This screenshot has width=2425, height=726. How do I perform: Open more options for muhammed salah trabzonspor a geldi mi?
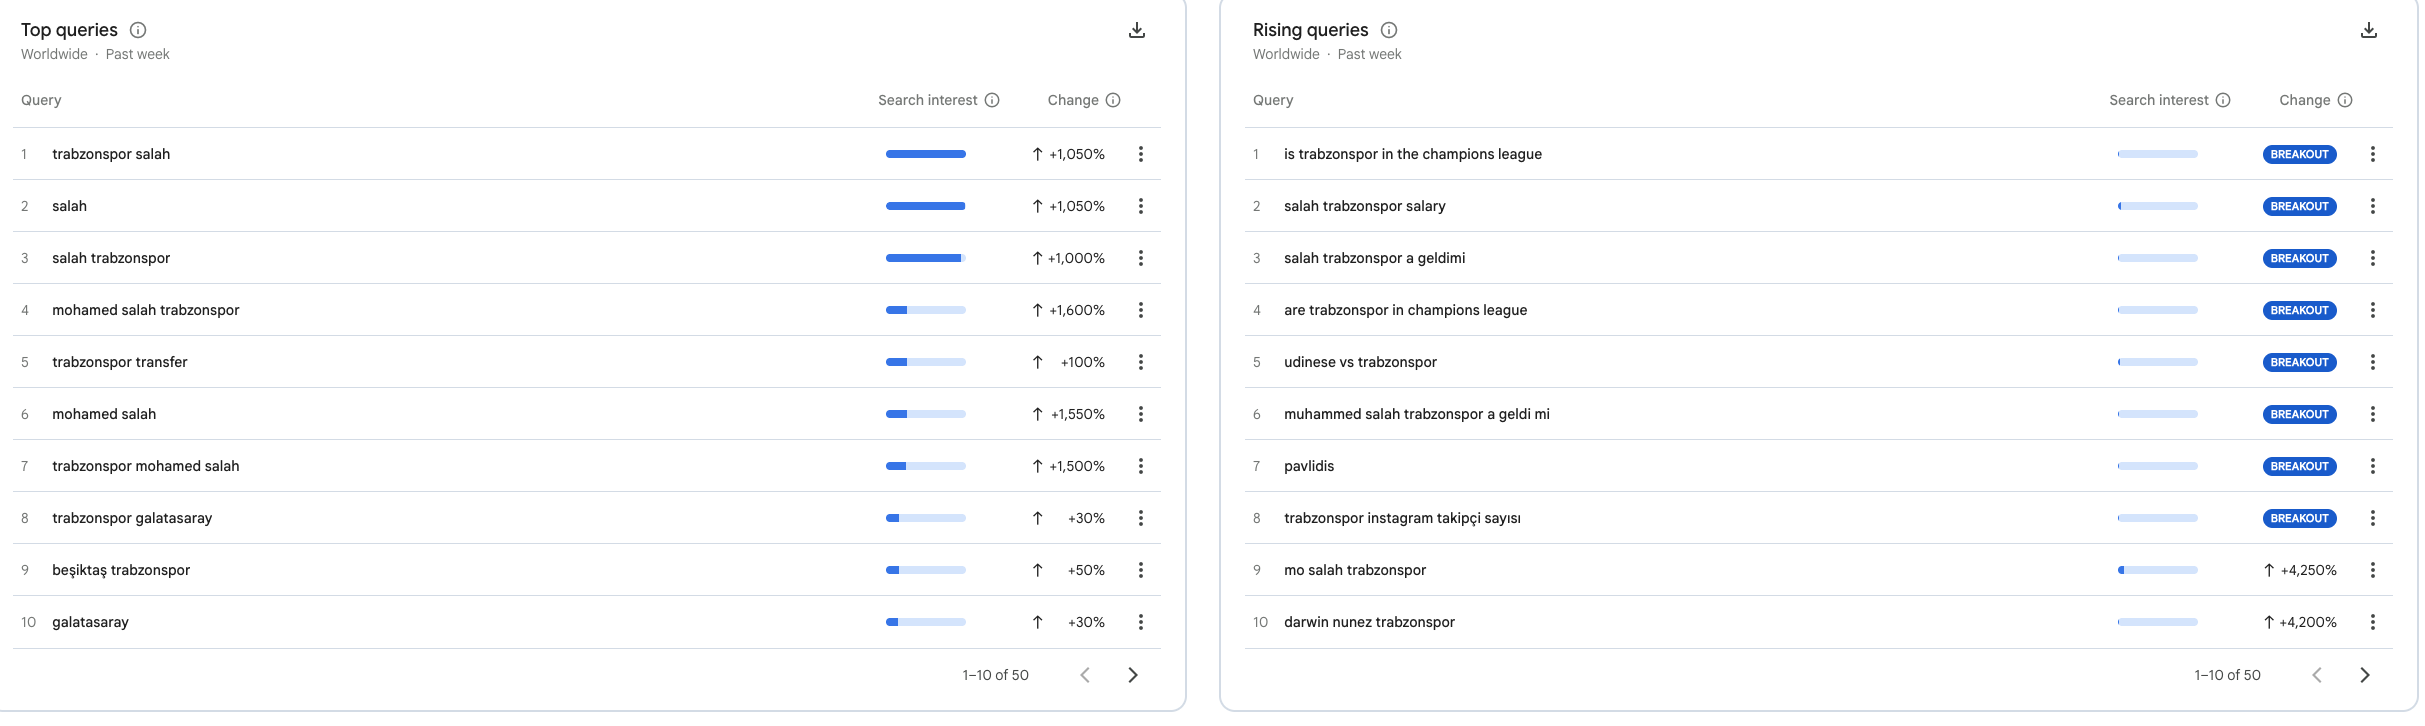coord(2373,414)
